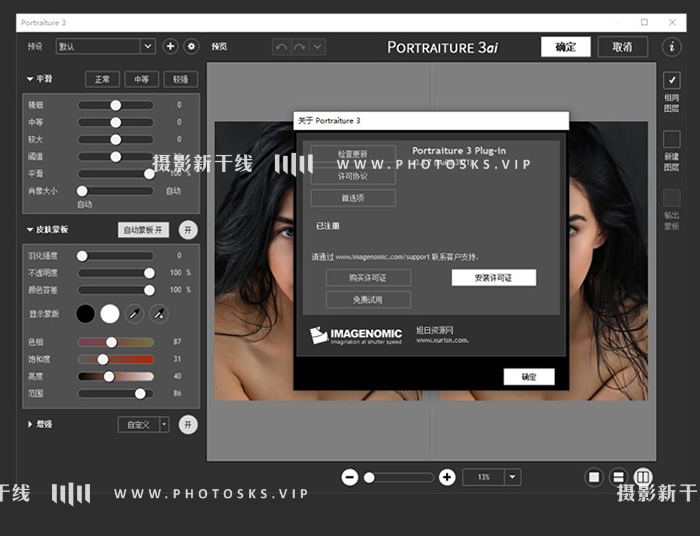This screenshot has height=536, width=700.
Task: Select the eyedropper-plus tool
Action: (x=158, y=314)
